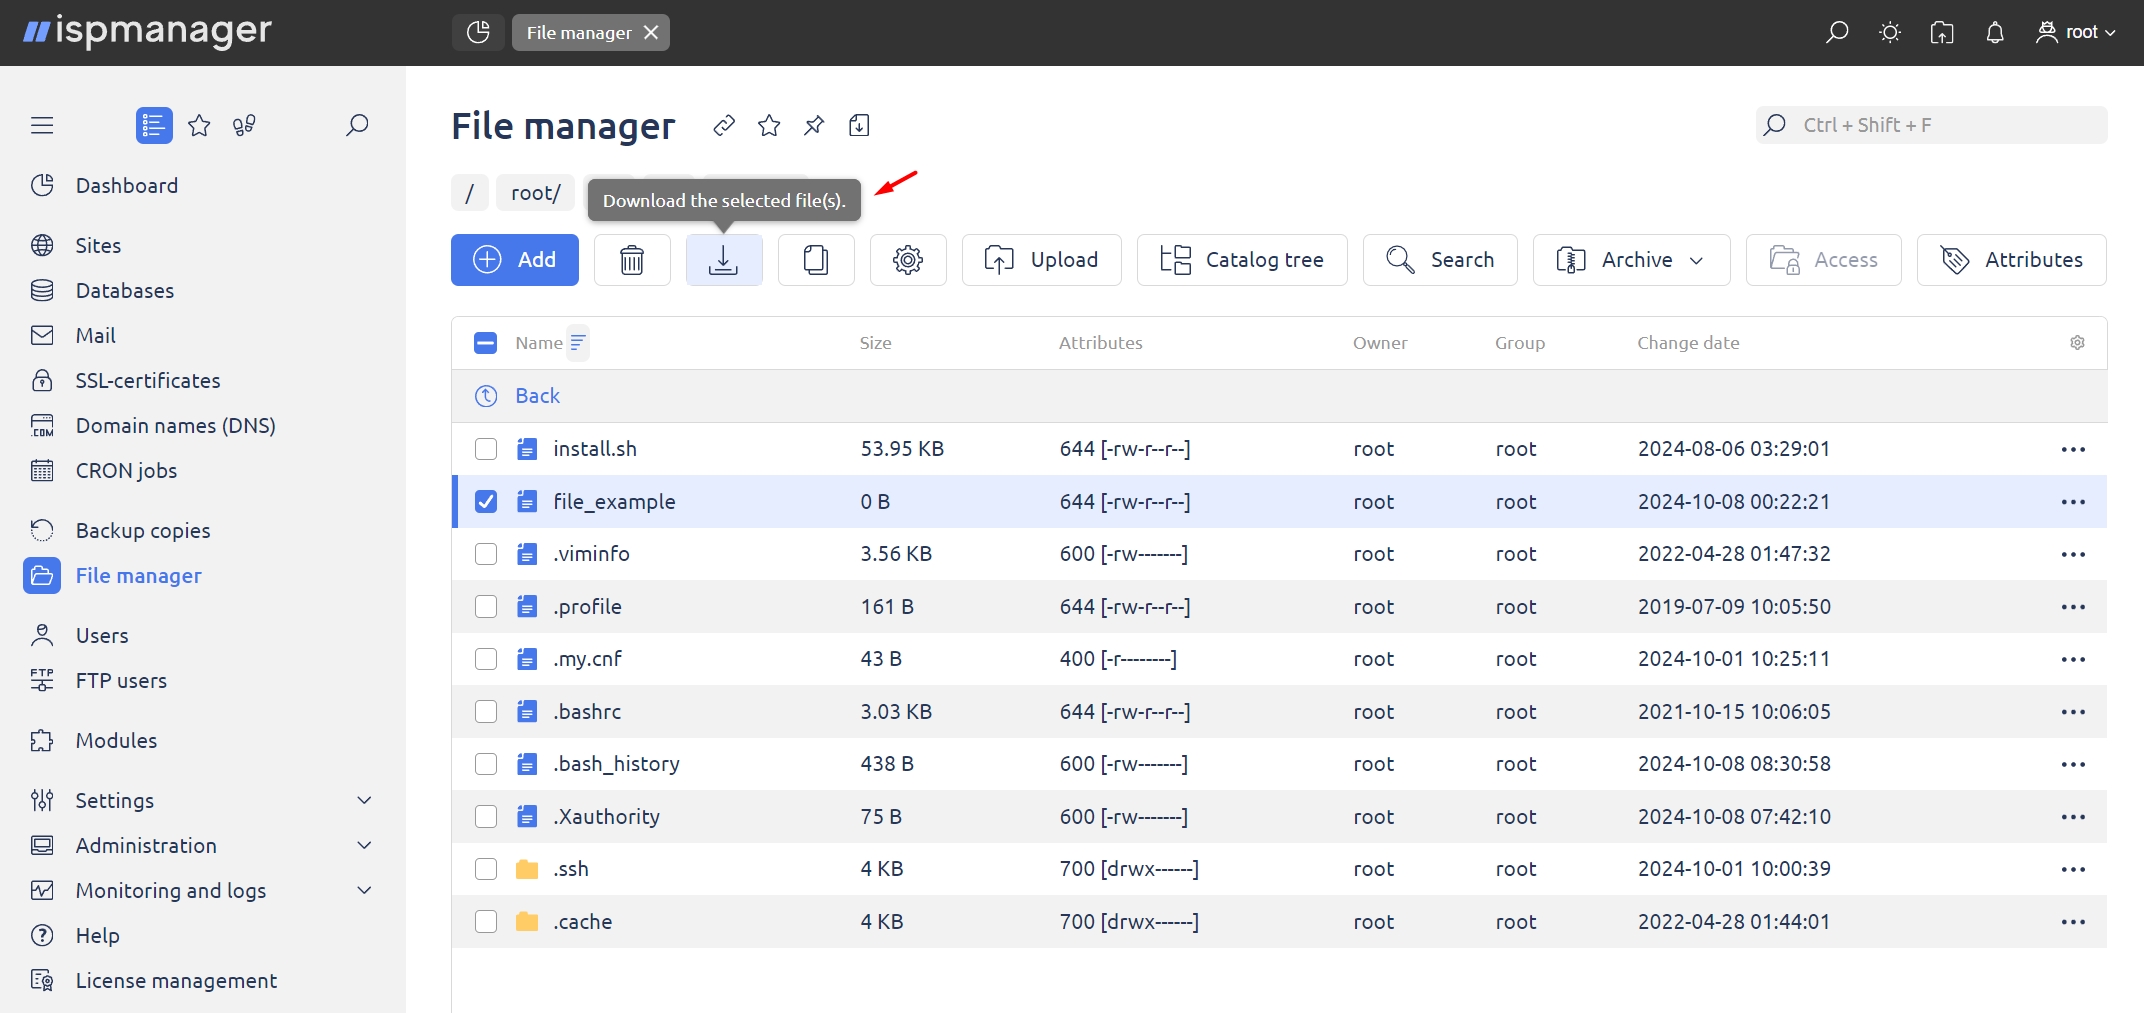
Task: Click the Upload button
Action: pos(1041,260)
